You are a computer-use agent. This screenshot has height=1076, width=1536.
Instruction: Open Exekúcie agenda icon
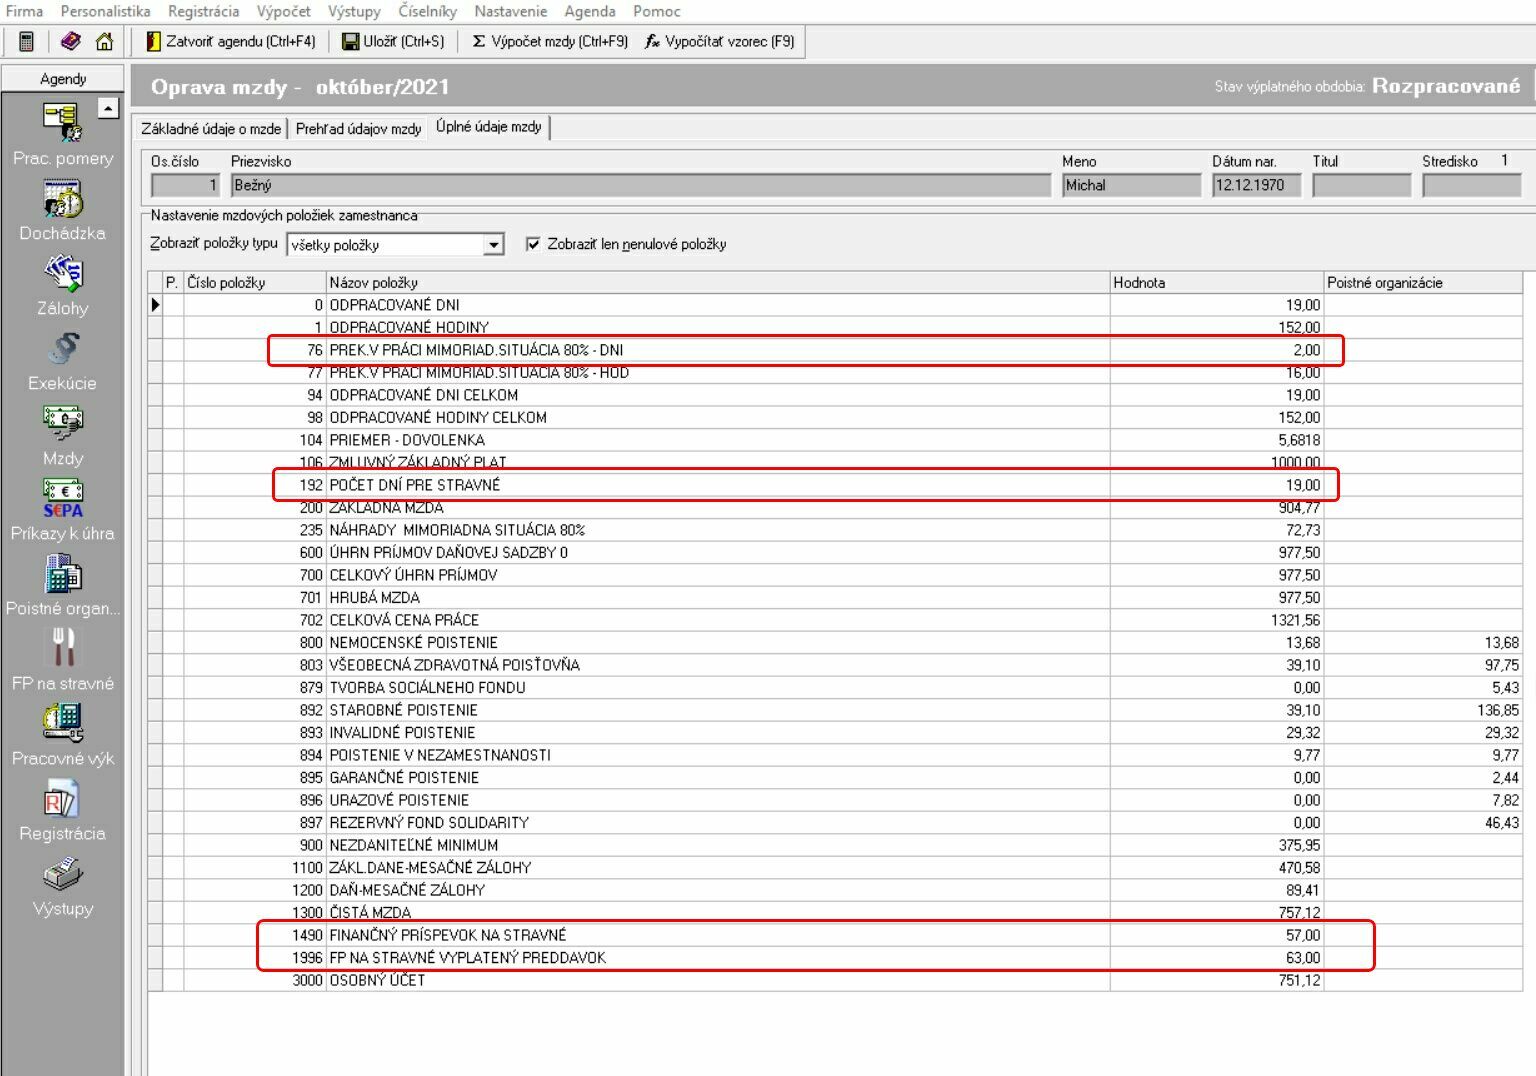point(62,348)
